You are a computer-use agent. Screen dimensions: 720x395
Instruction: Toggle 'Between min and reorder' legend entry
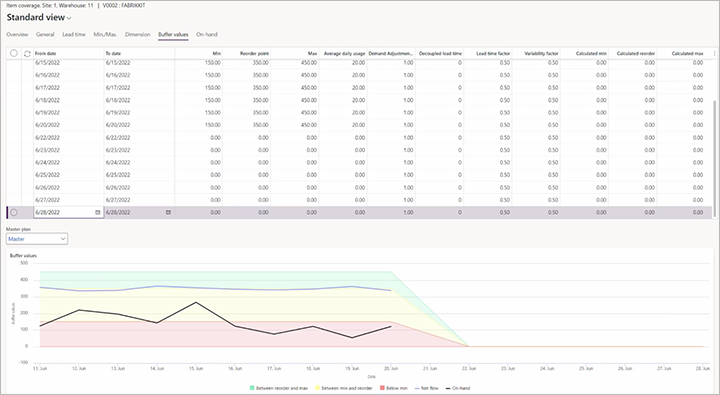pos(343,388)
